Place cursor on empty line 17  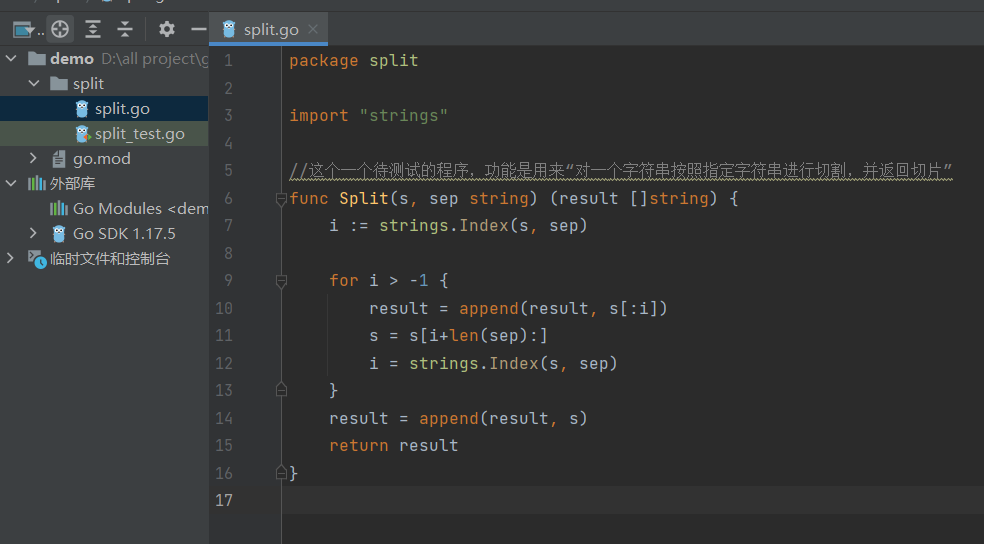click(600, 500)
